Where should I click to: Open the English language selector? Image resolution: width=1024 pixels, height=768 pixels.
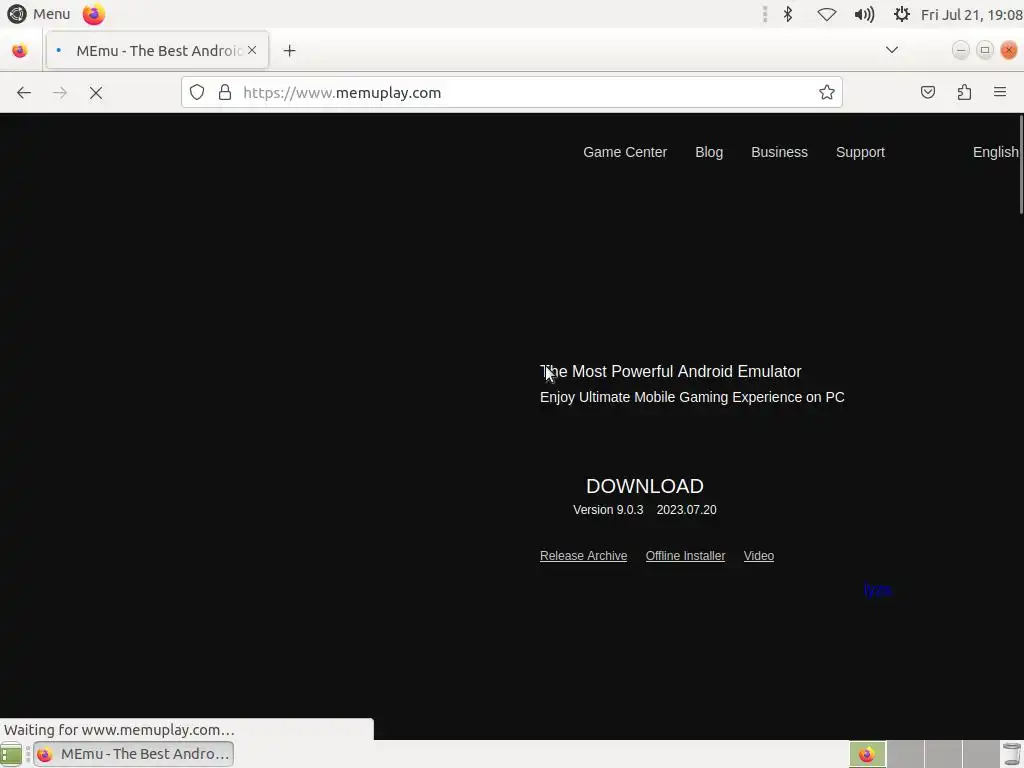click(x=995, y=152)
